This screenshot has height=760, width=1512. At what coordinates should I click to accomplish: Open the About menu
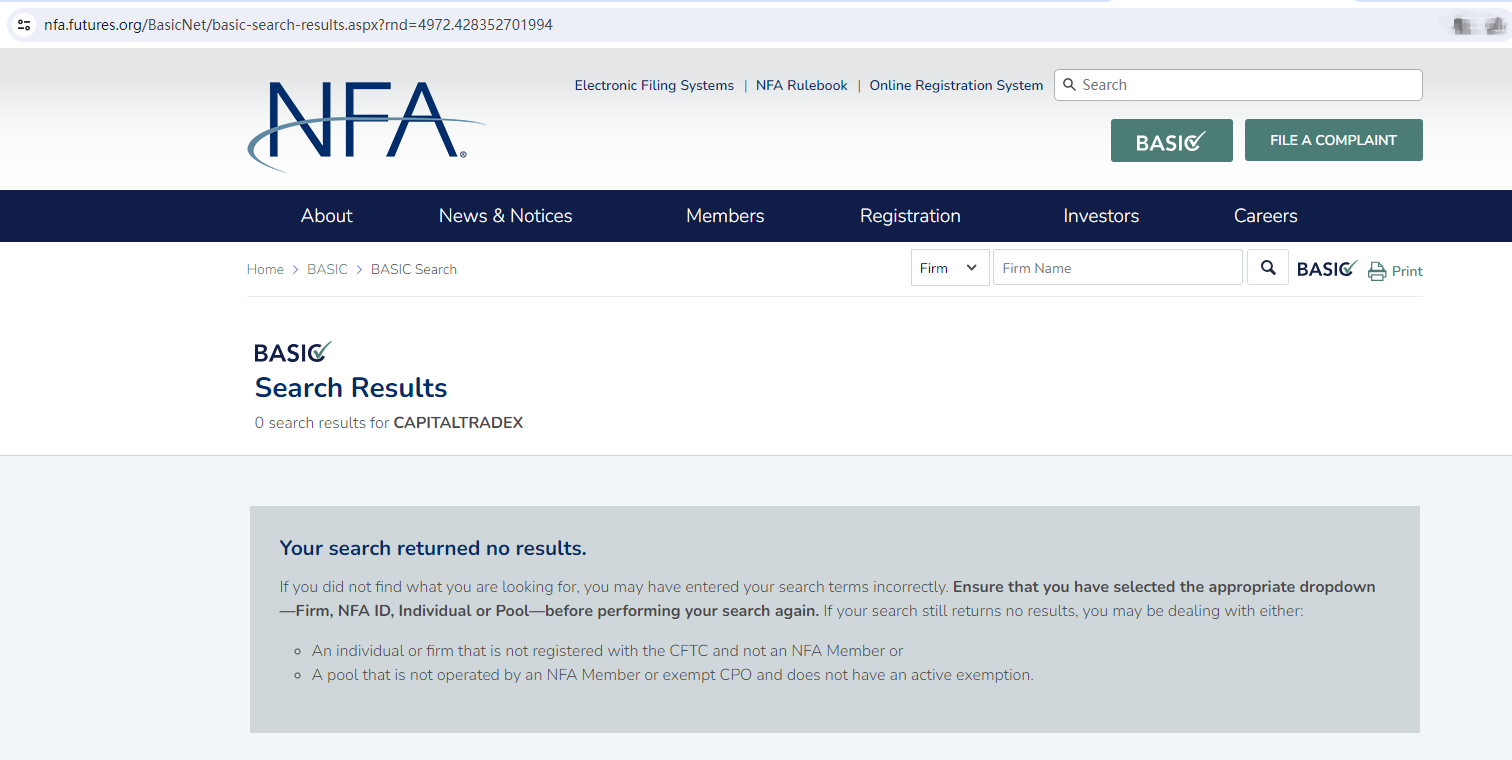point(327,216)
